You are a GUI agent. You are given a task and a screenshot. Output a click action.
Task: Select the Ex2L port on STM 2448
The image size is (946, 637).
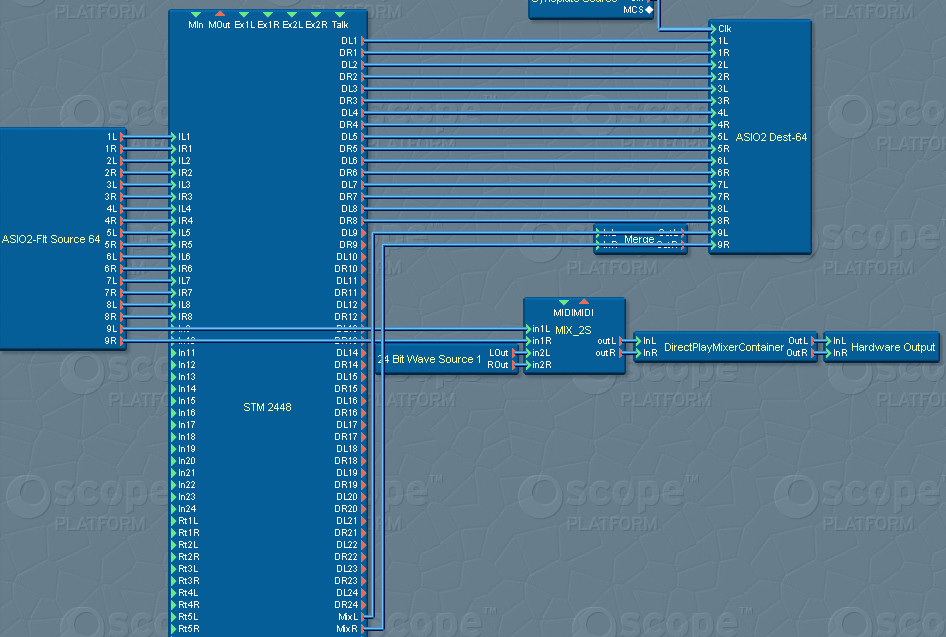(292, 14)
